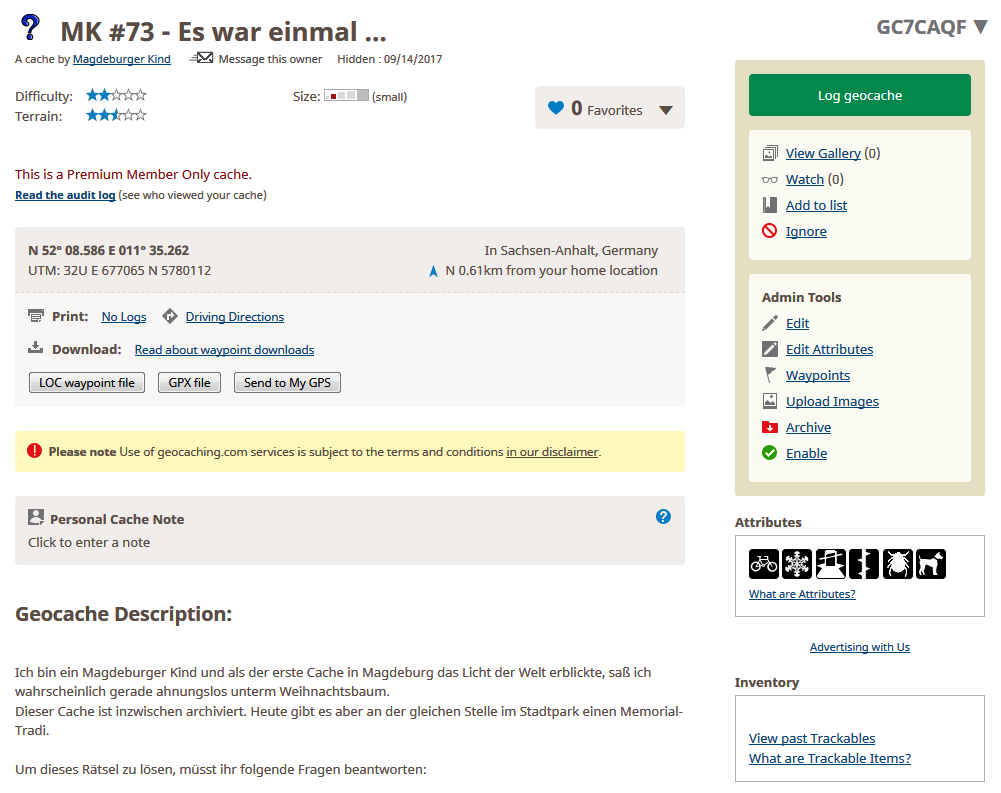Click the red Ignore prohibition icon
Image resolution: width=1001 pixels, height=793 pixels.
(x=770, y=230)
